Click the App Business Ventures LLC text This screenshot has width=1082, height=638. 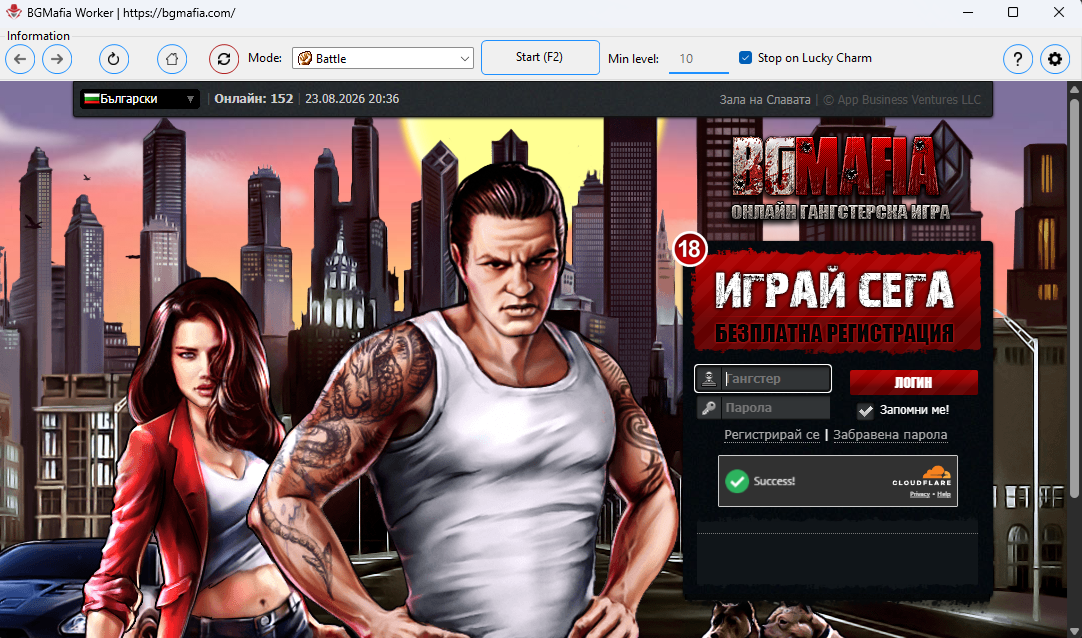pos(902,100)
